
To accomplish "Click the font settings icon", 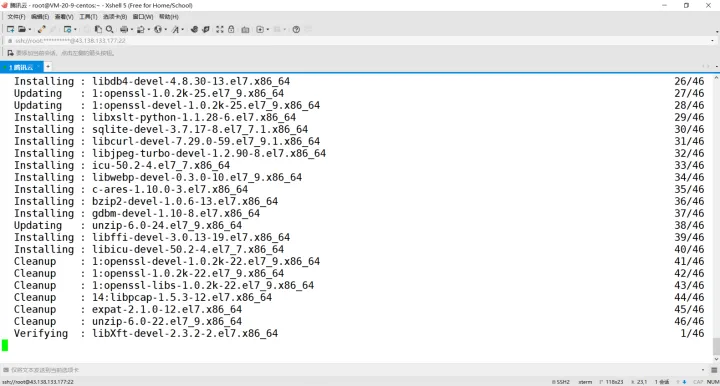I will [175, 29].
